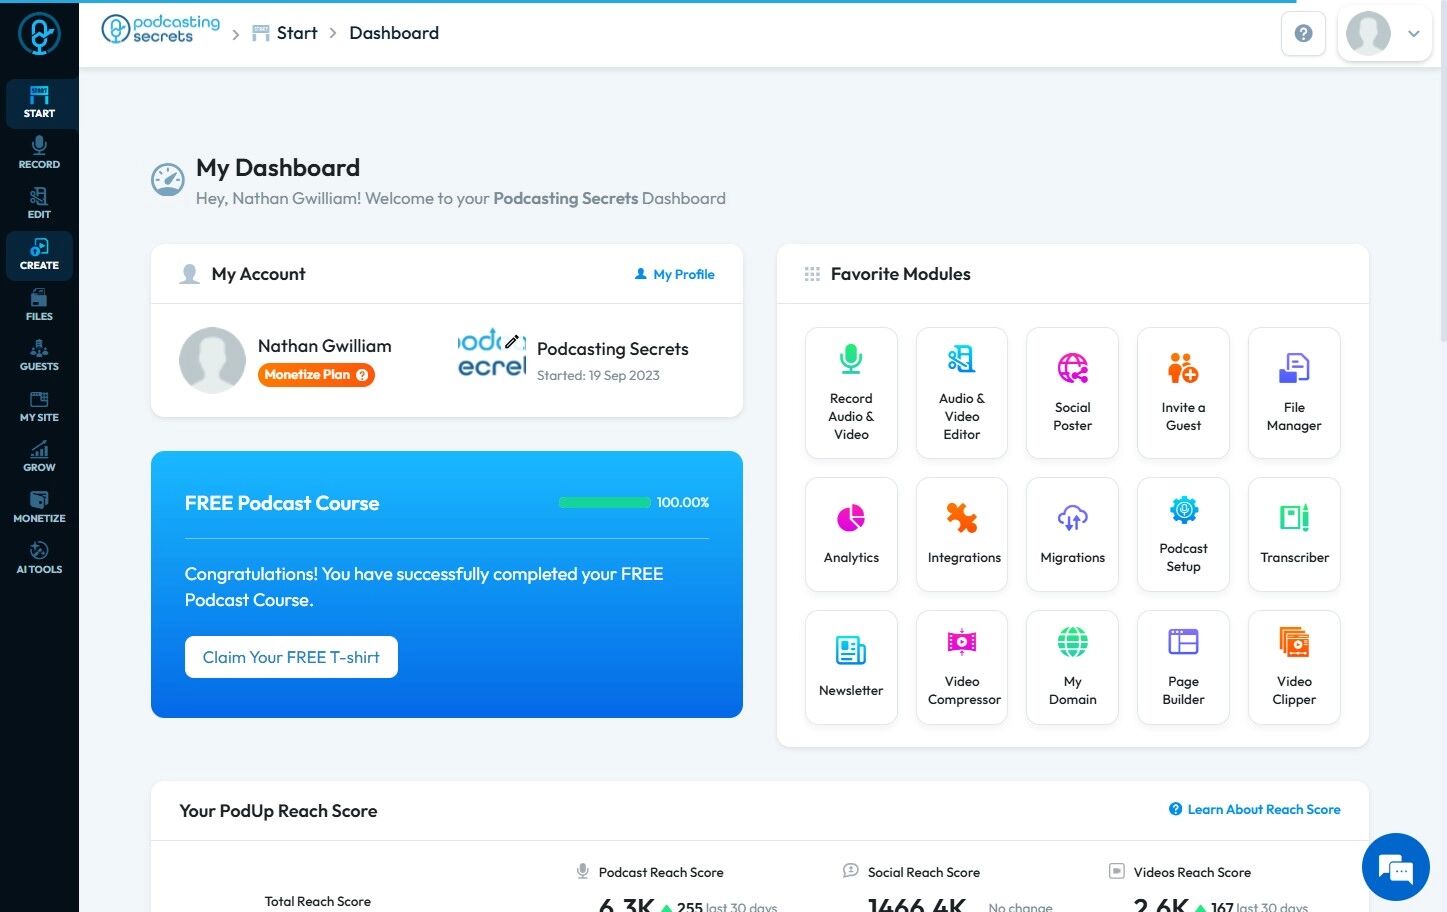Click the FREE Podcast Course heading

pos(282,503)
